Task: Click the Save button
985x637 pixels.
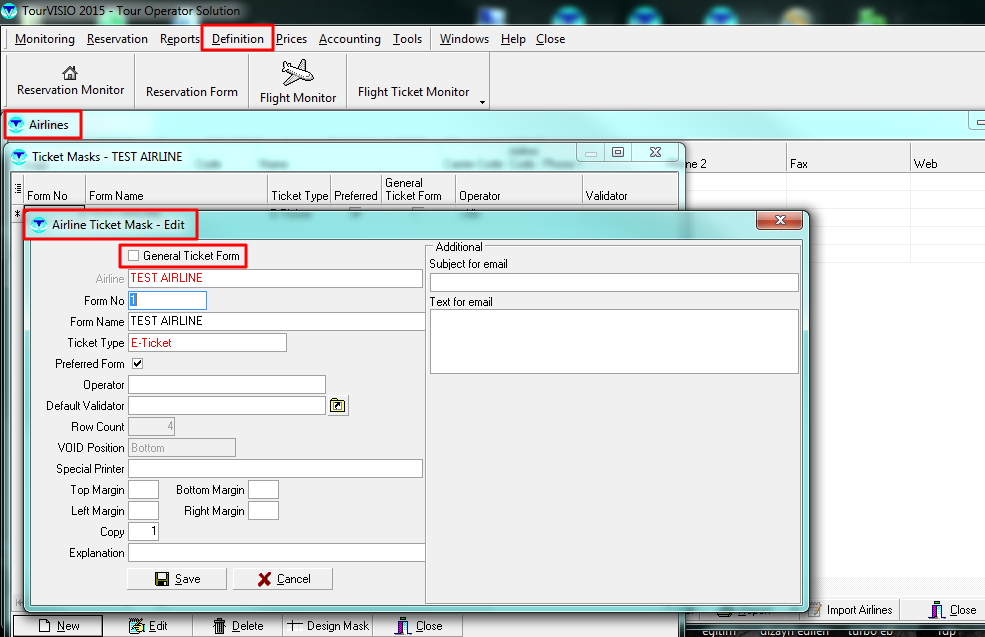Action: coord(178,579)
